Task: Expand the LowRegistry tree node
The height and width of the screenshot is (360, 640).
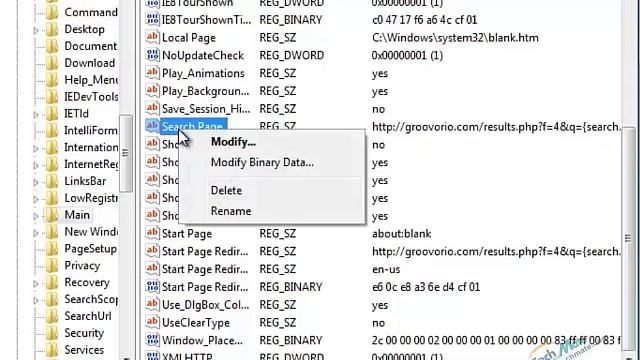Action: coord(36,199)
